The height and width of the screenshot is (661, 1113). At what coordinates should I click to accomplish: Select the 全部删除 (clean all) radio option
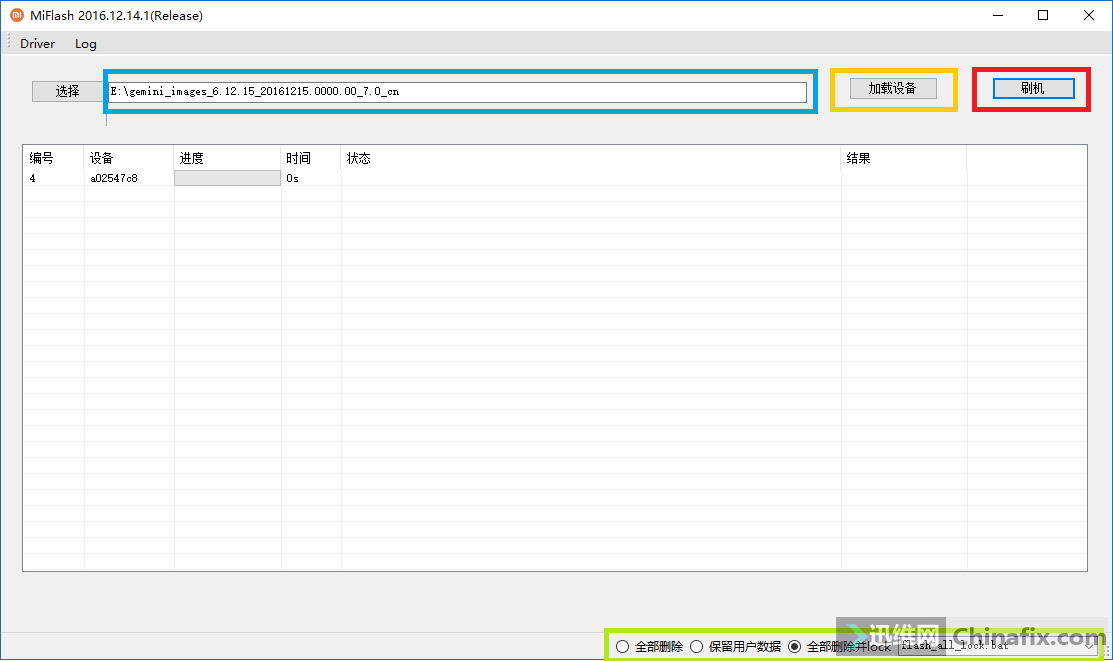pyautogui.click(x=623, y=647)
